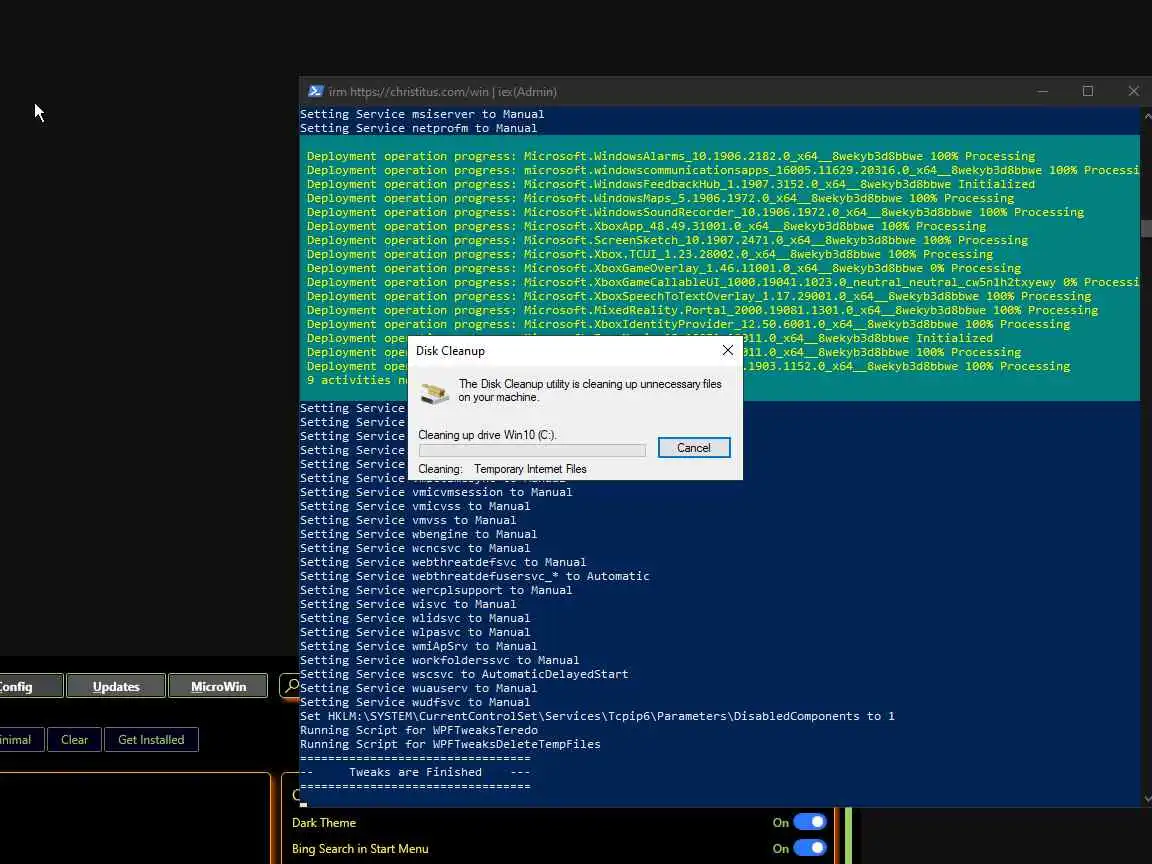Viewport: 1152px width, 864px height.
Task: Switch to the MicroWin tab
Action: 218,686
